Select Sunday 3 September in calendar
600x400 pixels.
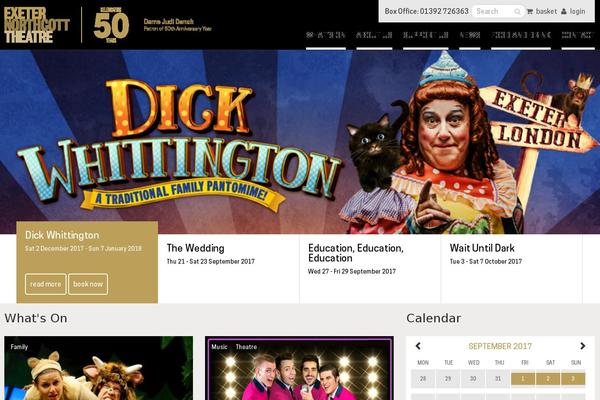pos(573,379)
